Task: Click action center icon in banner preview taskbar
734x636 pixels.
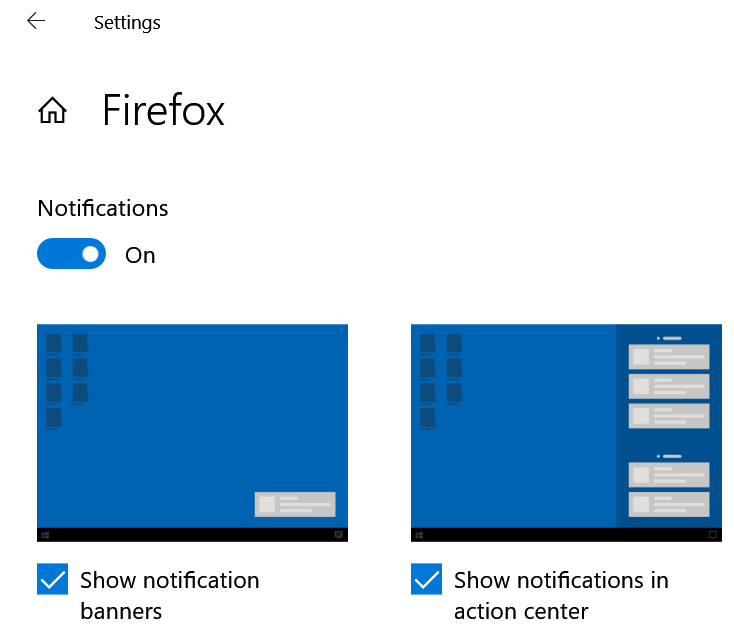Action: pos(339,535)
